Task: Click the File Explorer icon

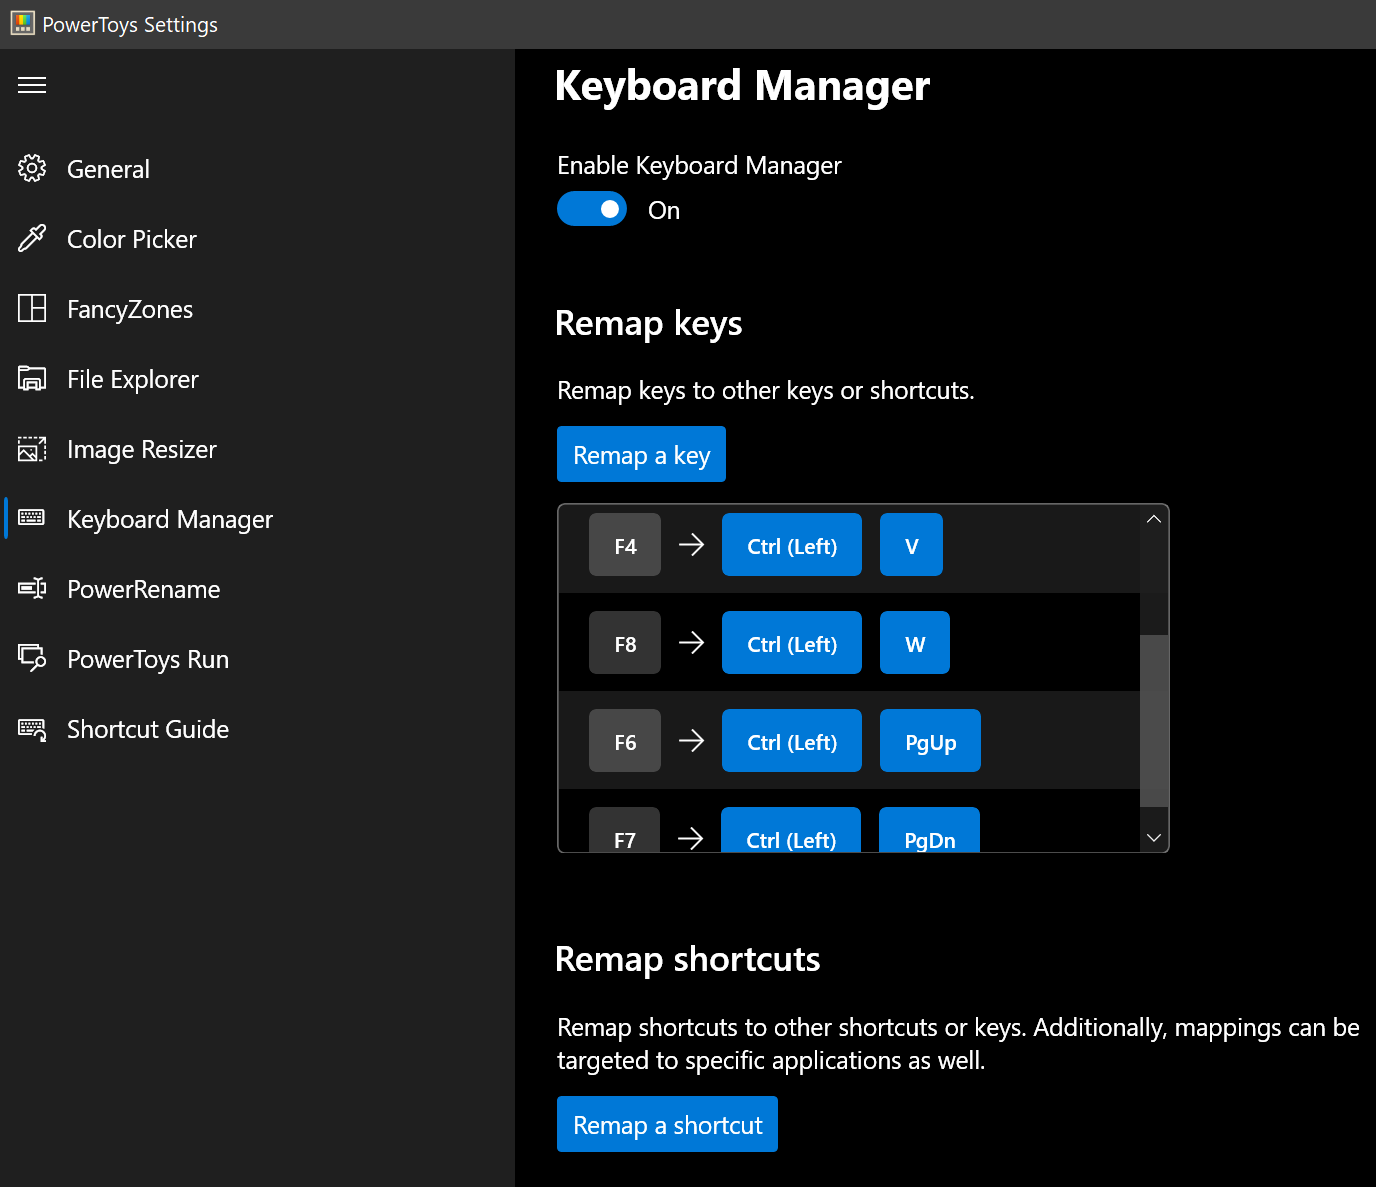Action: coord(32,379)
